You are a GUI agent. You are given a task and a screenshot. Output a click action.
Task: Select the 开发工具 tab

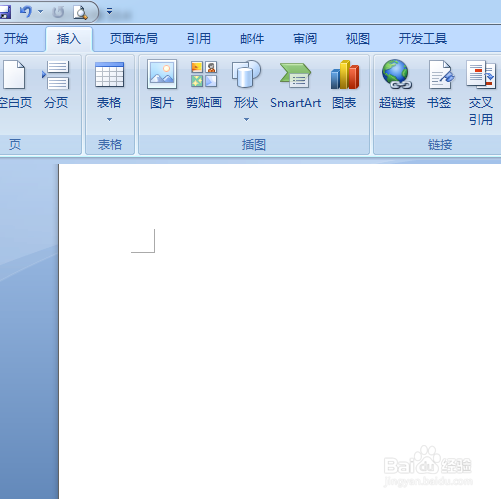[x=423, y=39]
